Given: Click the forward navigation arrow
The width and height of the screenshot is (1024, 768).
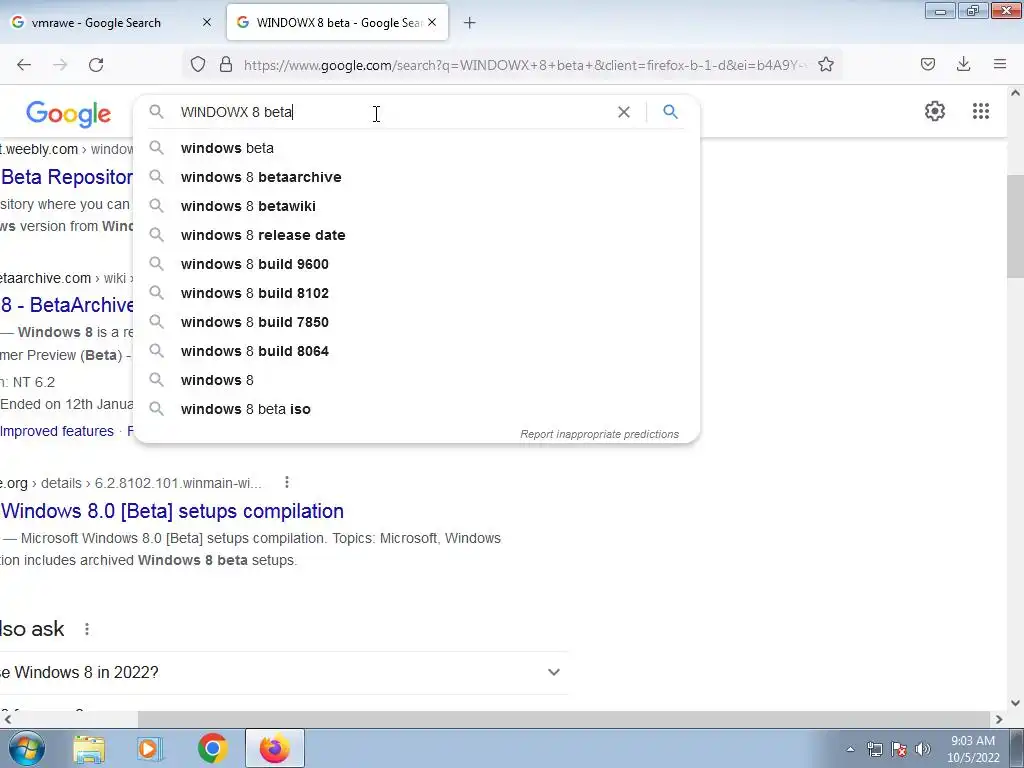Looking at the screenshot, I should click(x=60, y=65).
